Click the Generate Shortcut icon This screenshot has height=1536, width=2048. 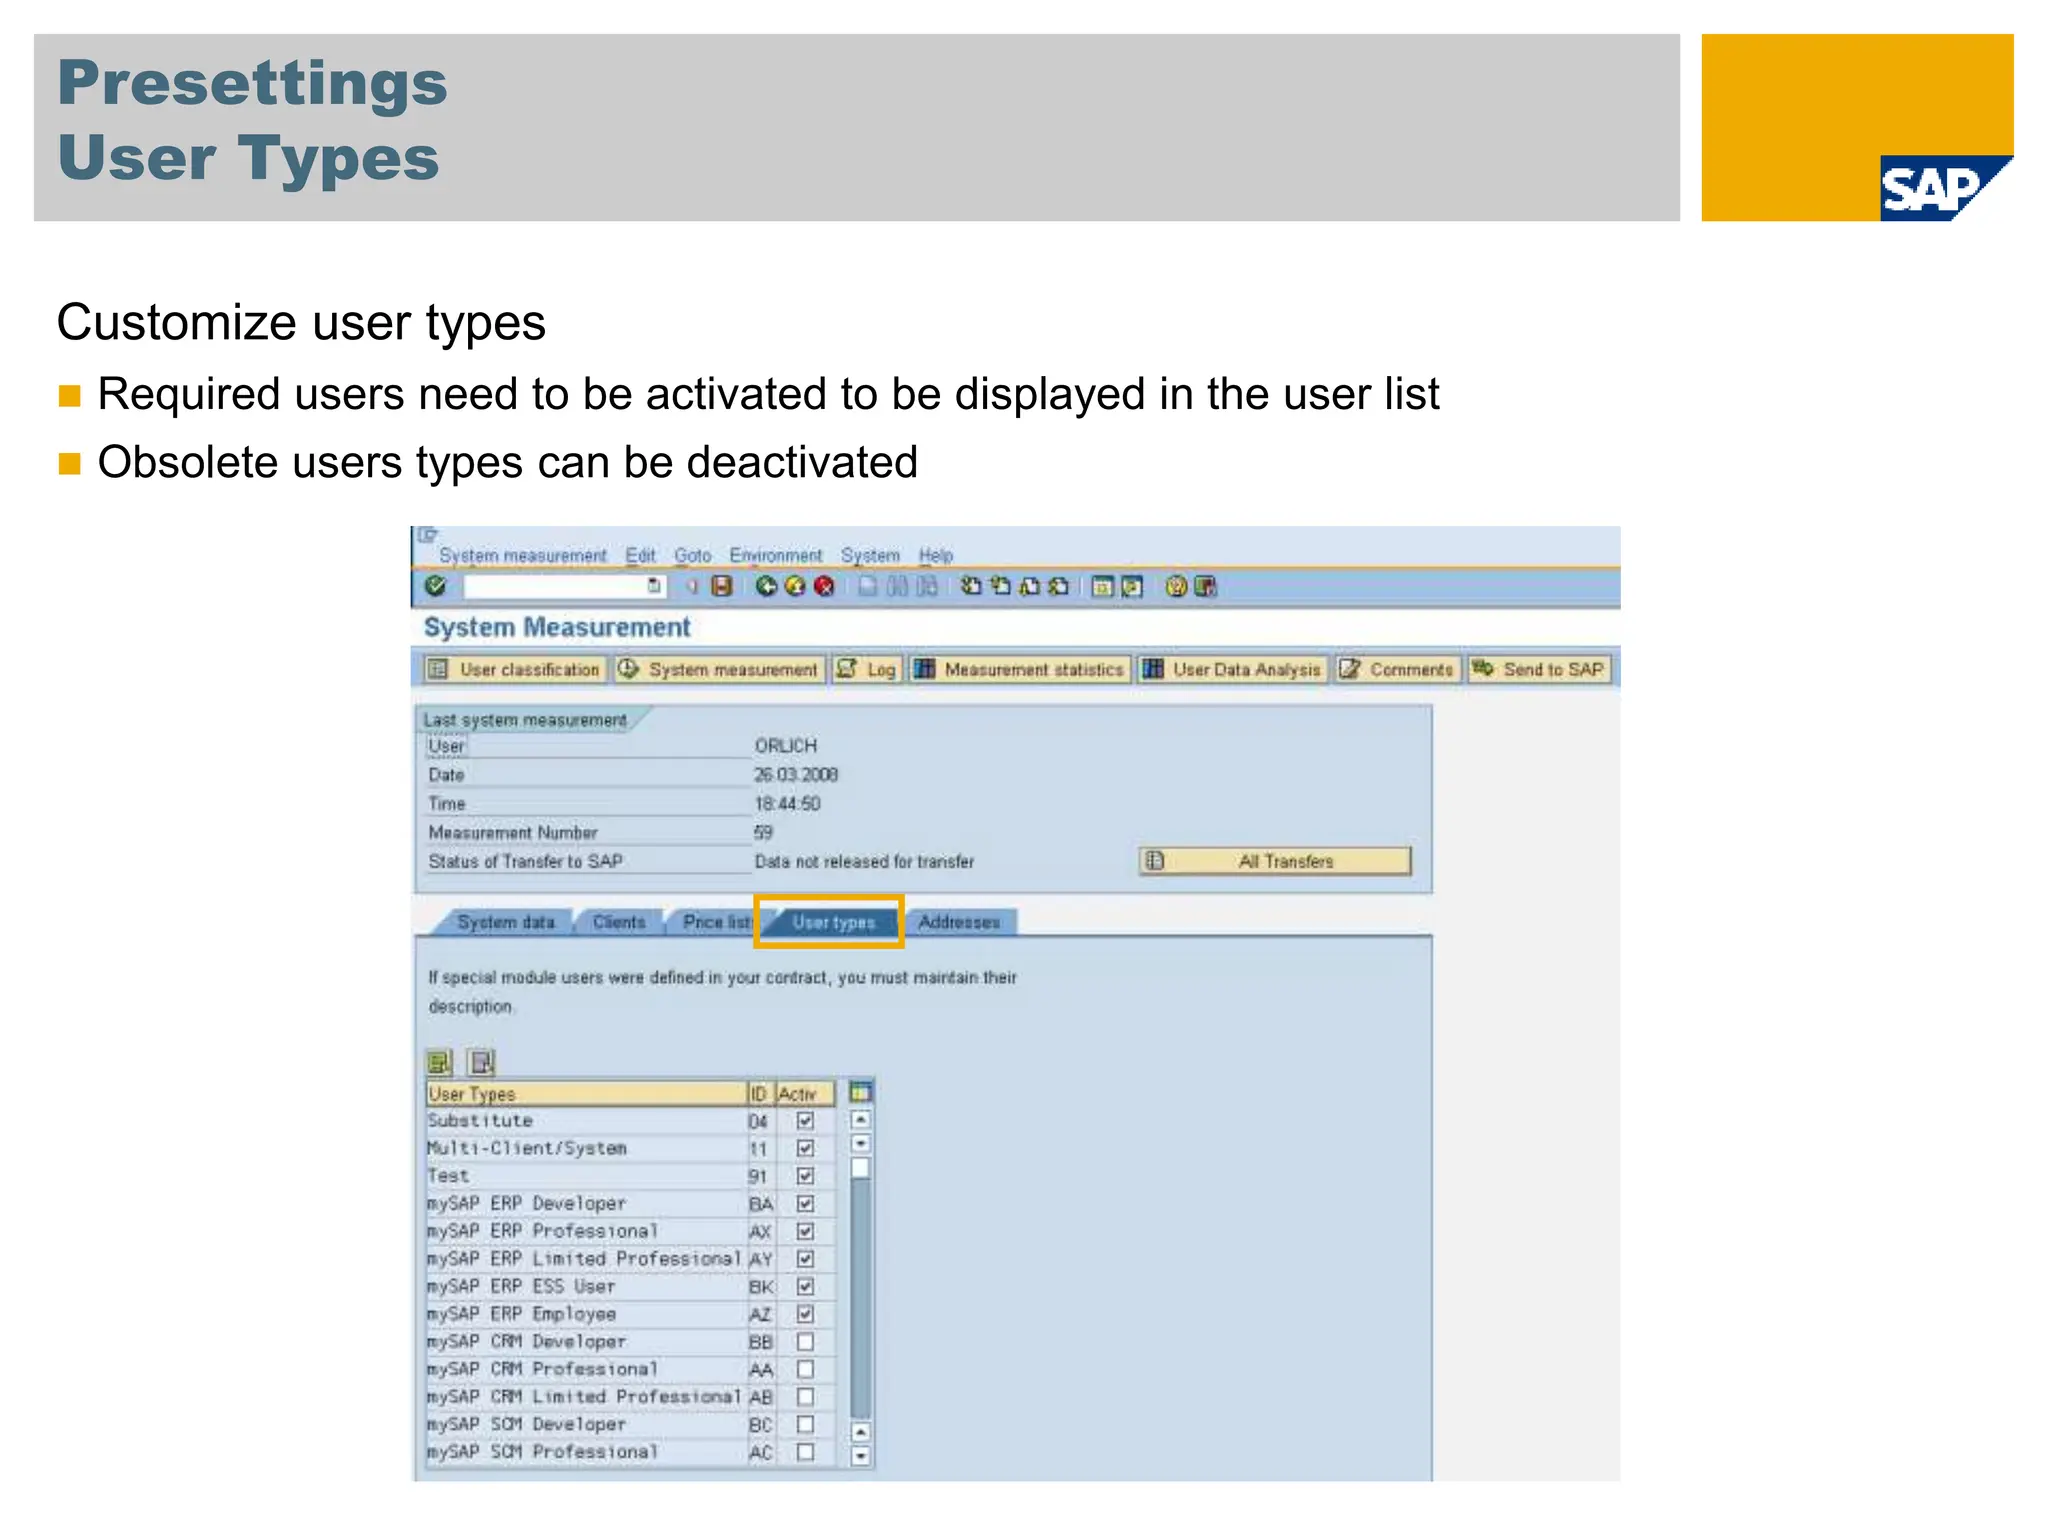(1131, 586)
